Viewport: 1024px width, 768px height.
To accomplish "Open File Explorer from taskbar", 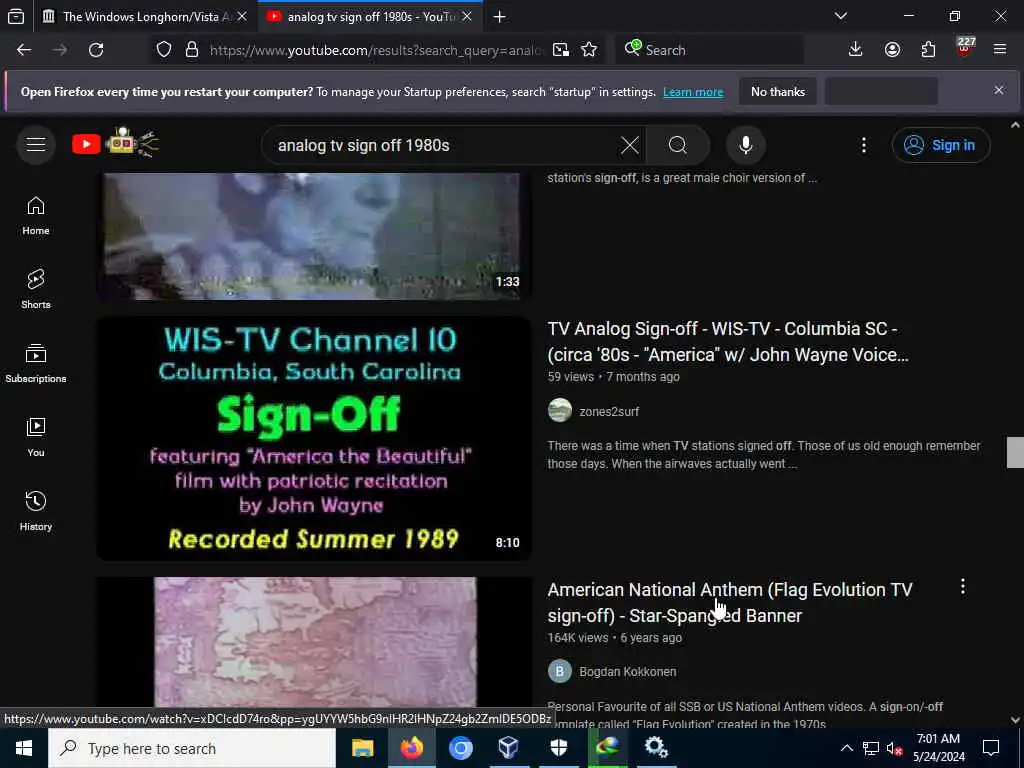I will point(362,748).
